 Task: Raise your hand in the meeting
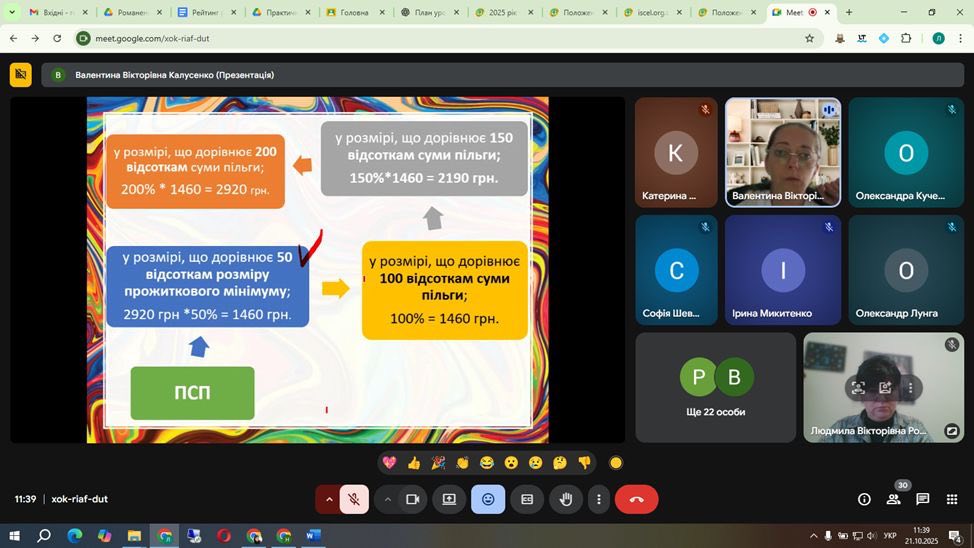click(566, 499)
